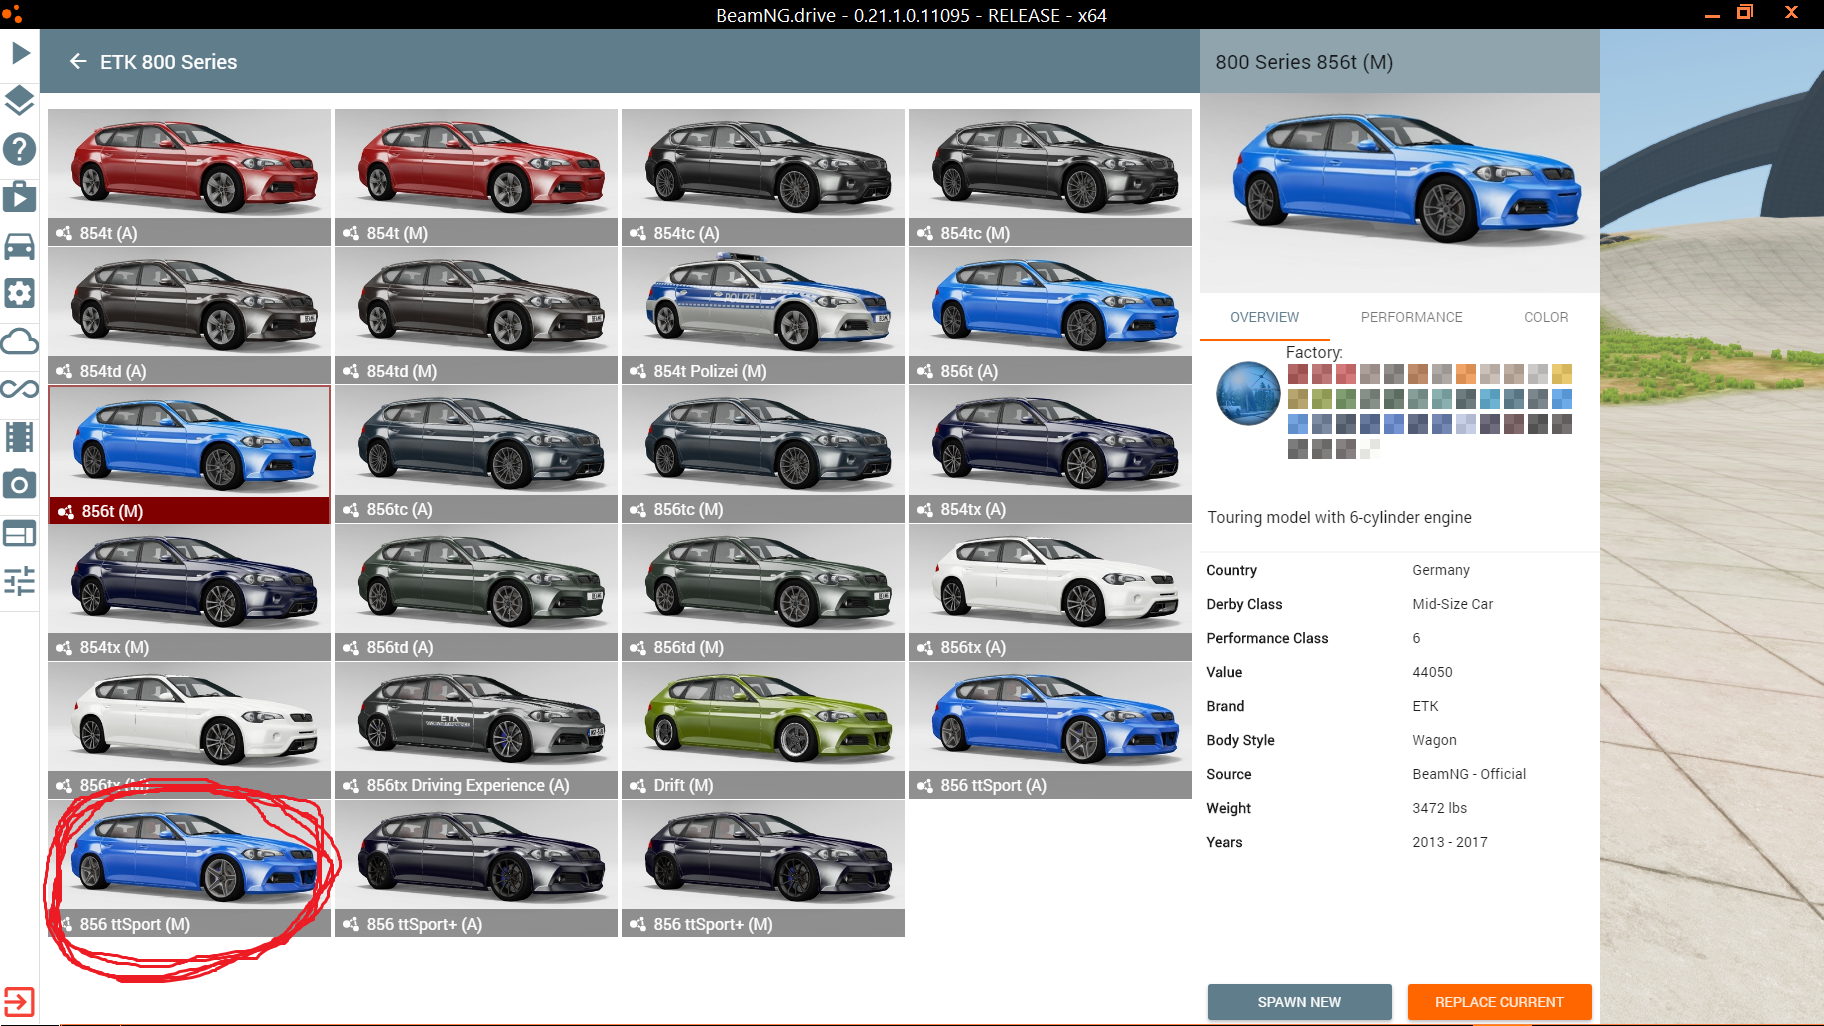Click the config icon beside 854tc (M)
Image resolution: width=1824 pixels, height=1026 pixels.
point(925,233)
